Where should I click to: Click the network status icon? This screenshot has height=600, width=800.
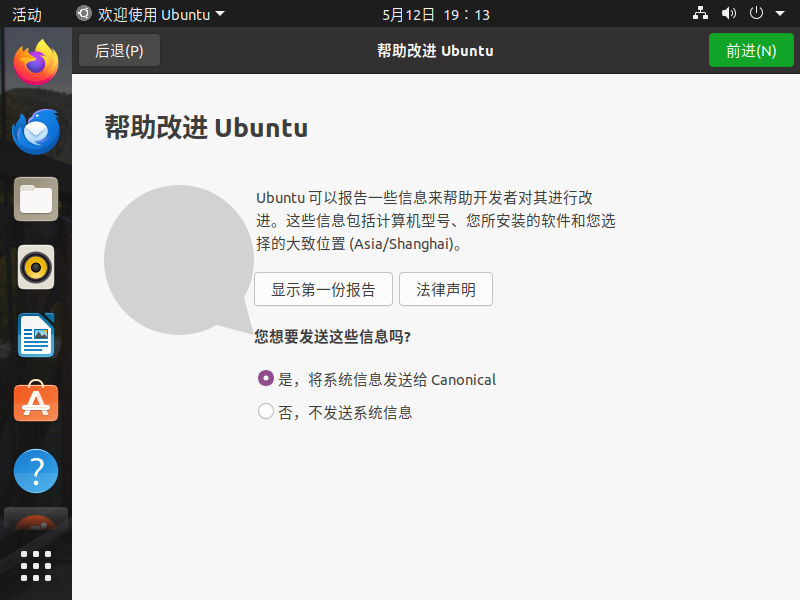point(700,13)
